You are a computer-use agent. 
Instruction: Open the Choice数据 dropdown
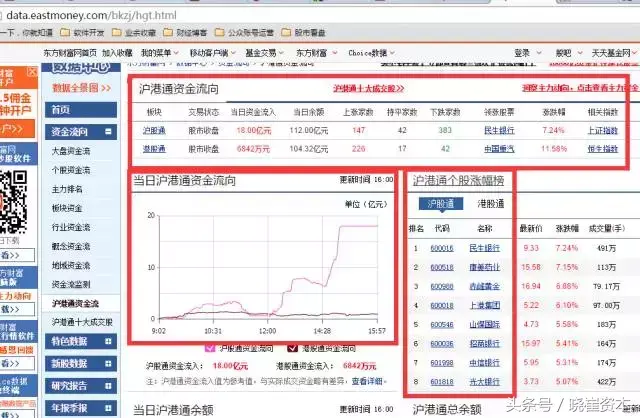click(x=371, y=53)
